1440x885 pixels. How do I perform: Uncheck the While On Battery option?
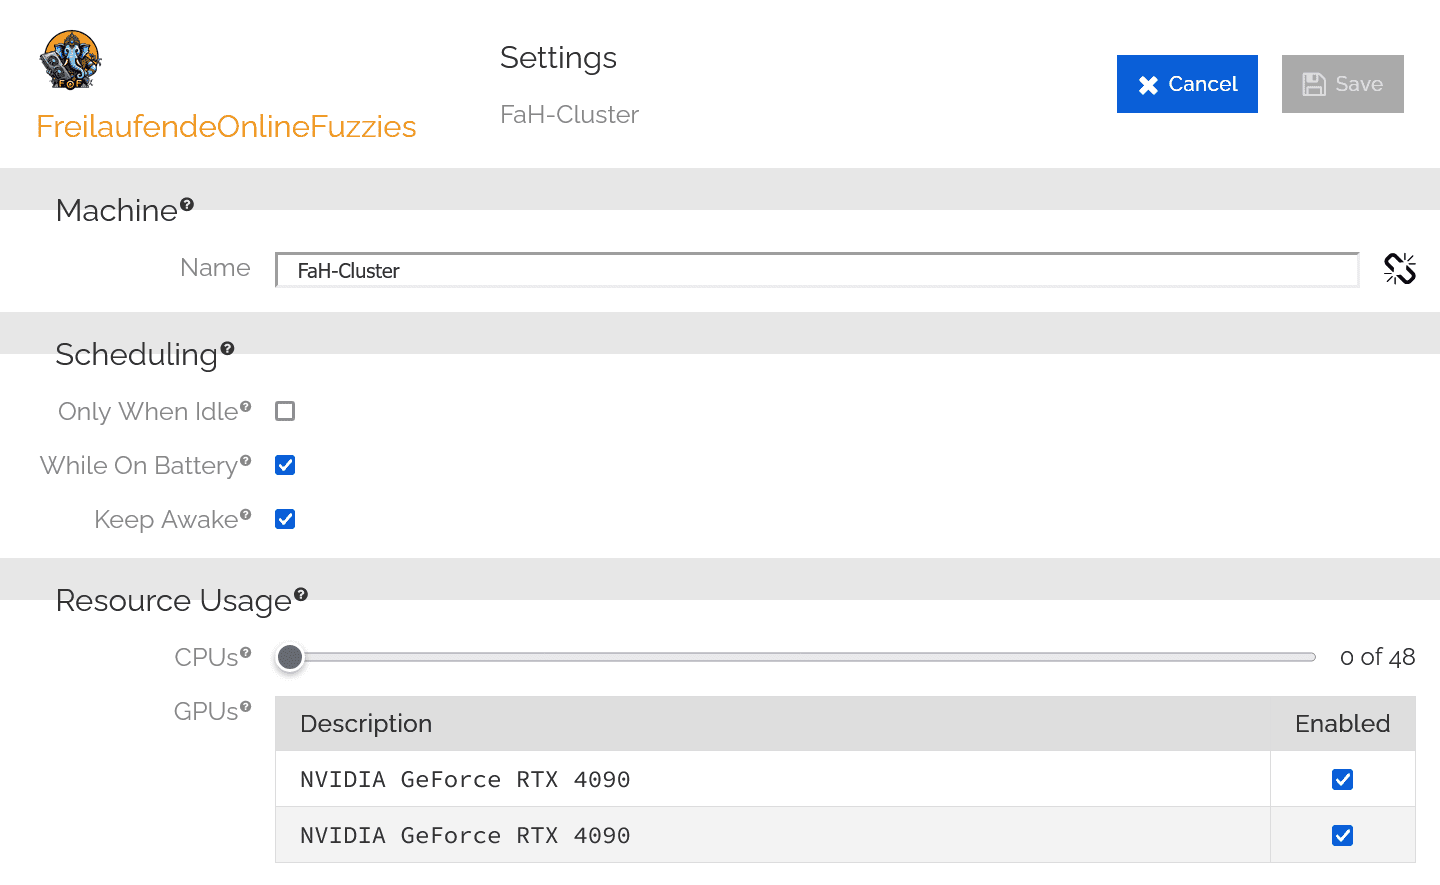(x=285, y=465)
